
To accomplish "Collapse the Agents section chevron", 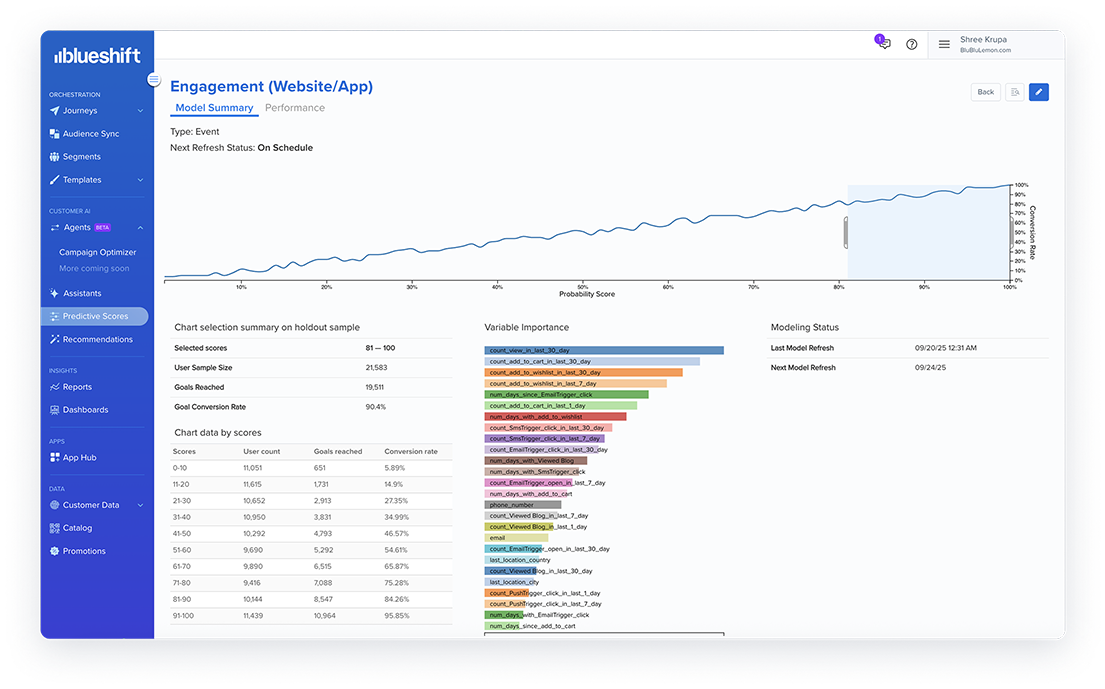I will (141, 227).
